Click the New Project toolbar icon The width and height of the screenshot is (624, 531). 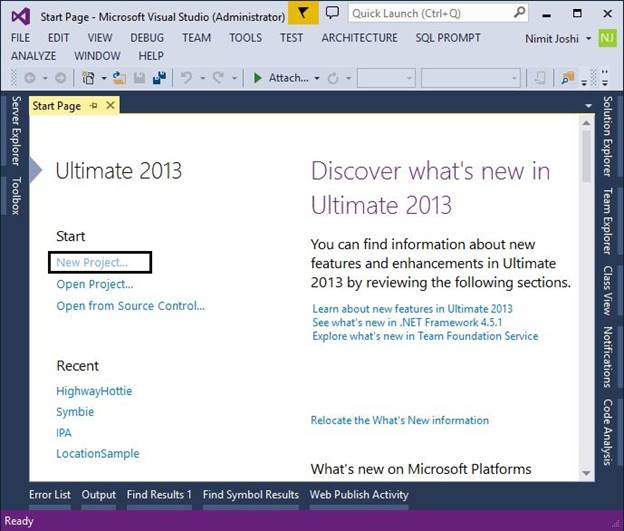click(88, 78)
